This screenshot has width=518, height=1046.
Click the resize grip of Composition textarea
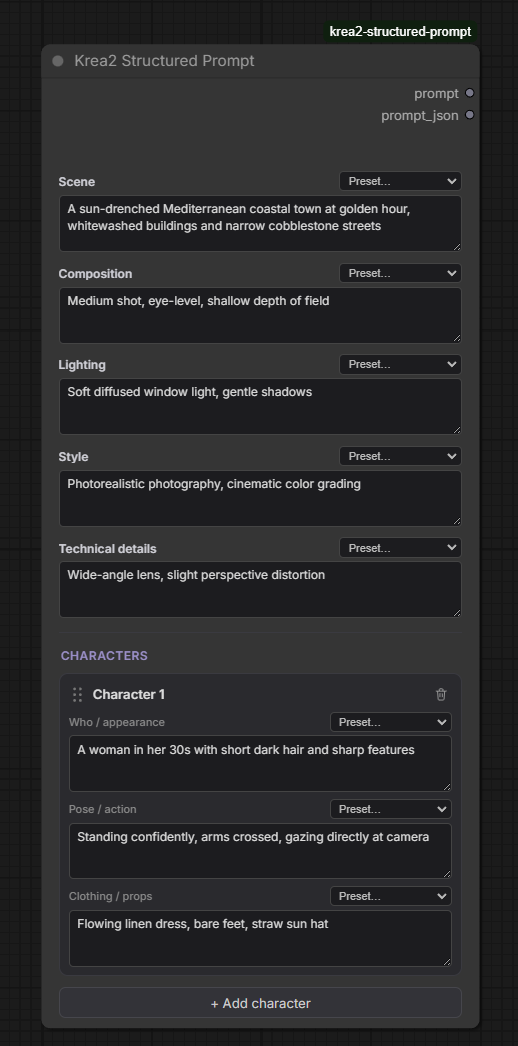[457, 339]
